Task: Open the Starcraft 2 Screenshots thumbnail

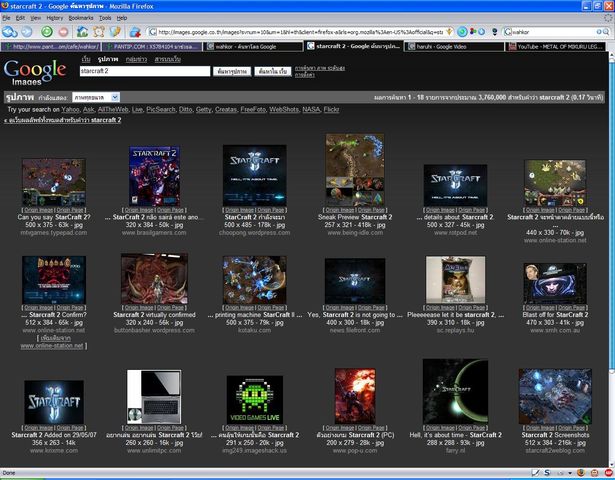Action: [x=555, y=396]
